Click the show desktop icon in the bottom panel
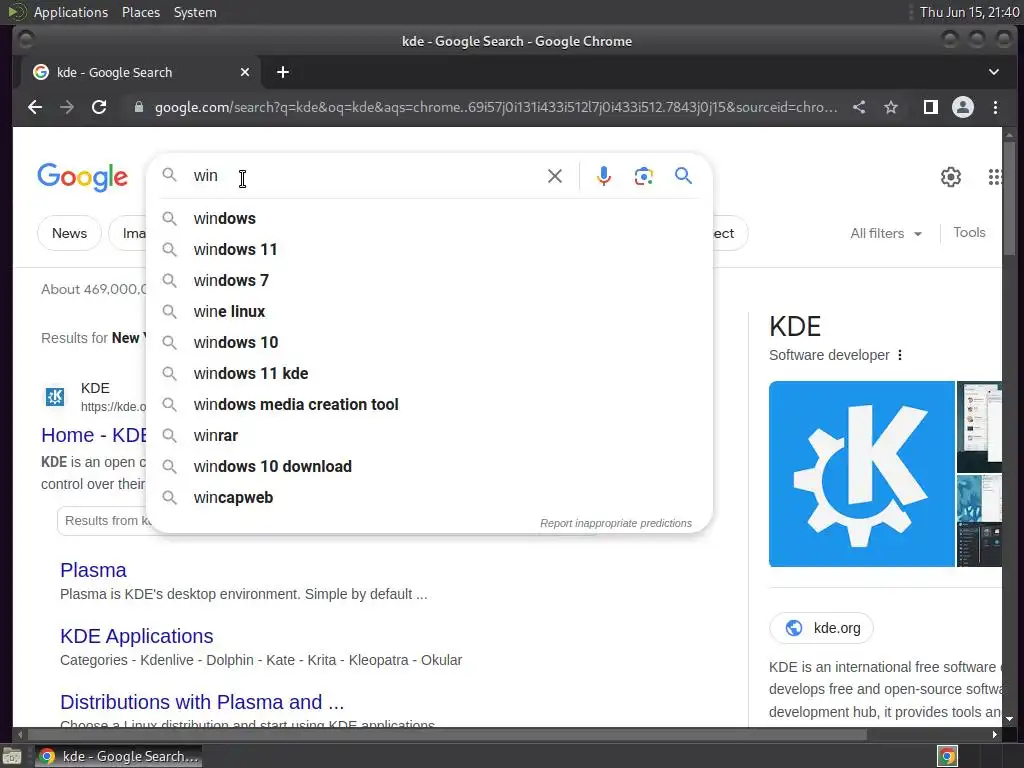Viewport: 1024px width, 768px height. coord(12,756)
